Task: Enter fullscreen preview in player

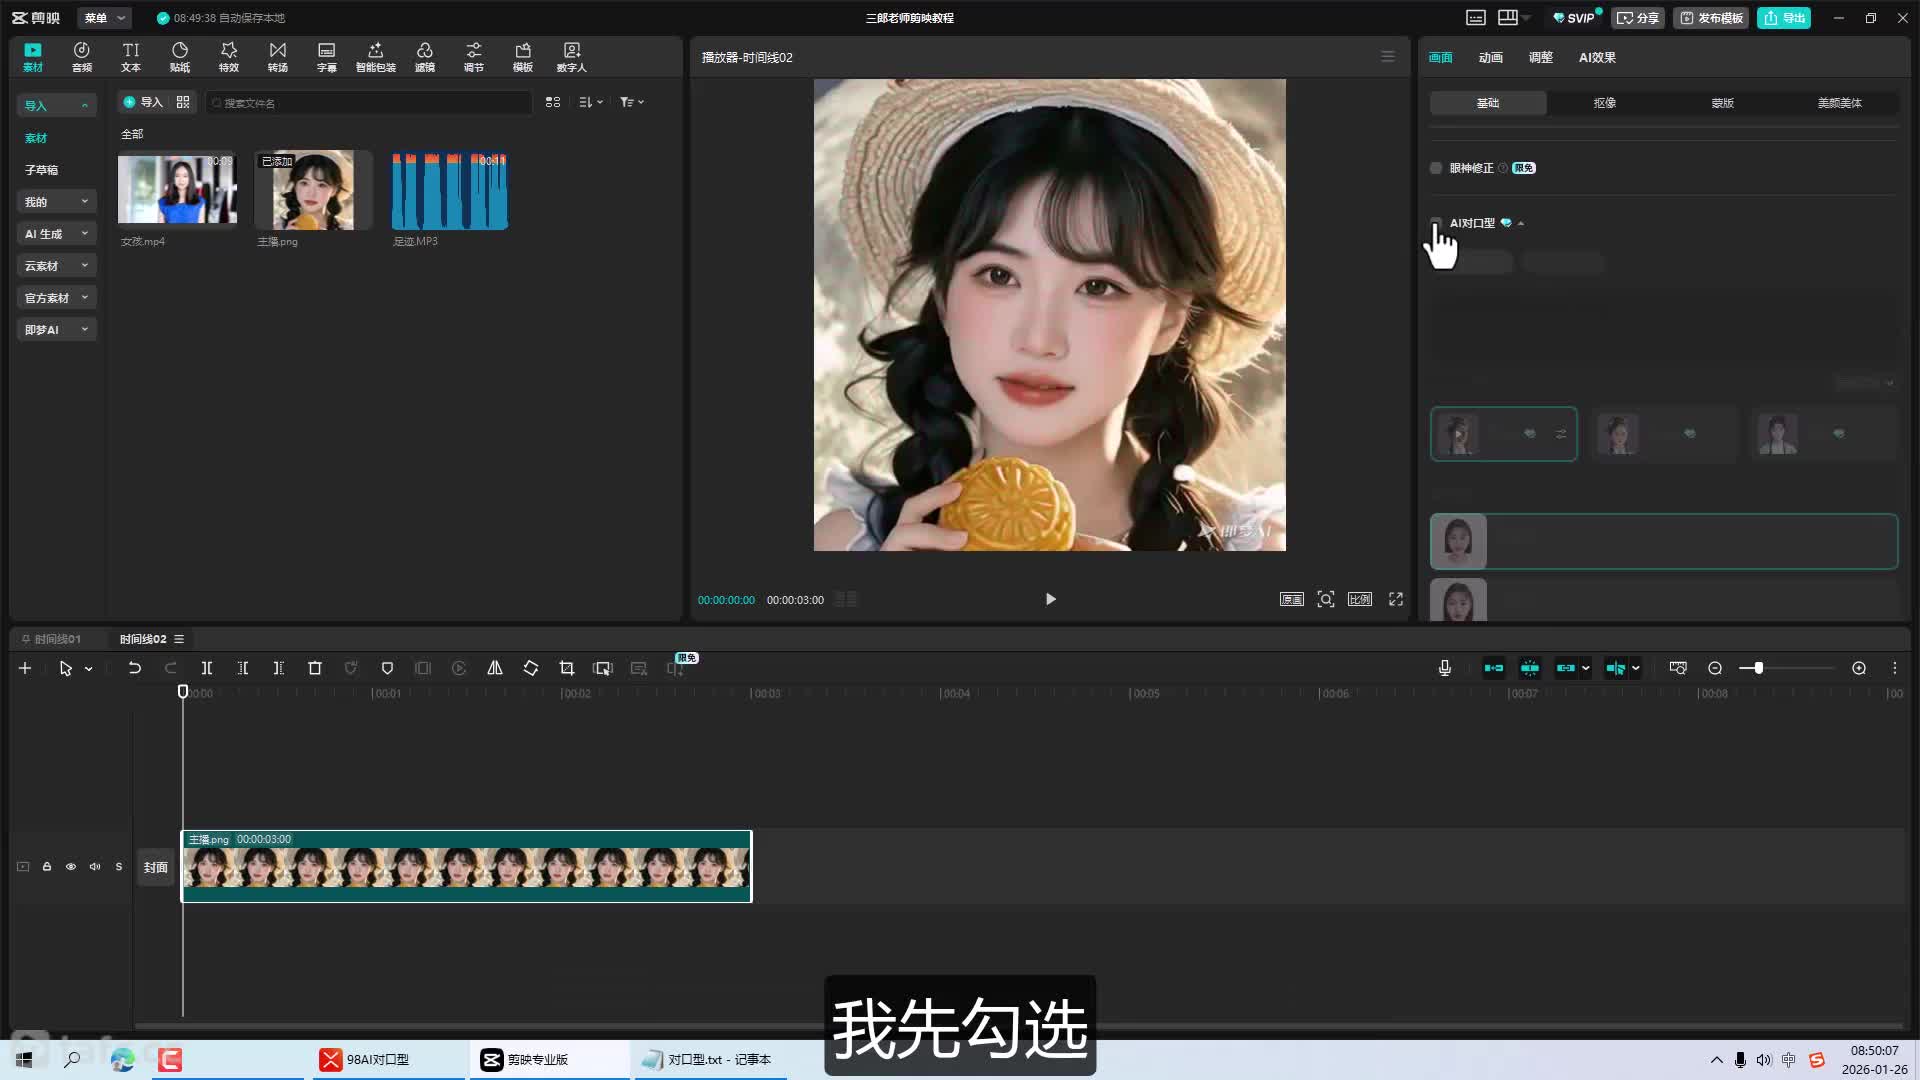Action: (1396, 599)
